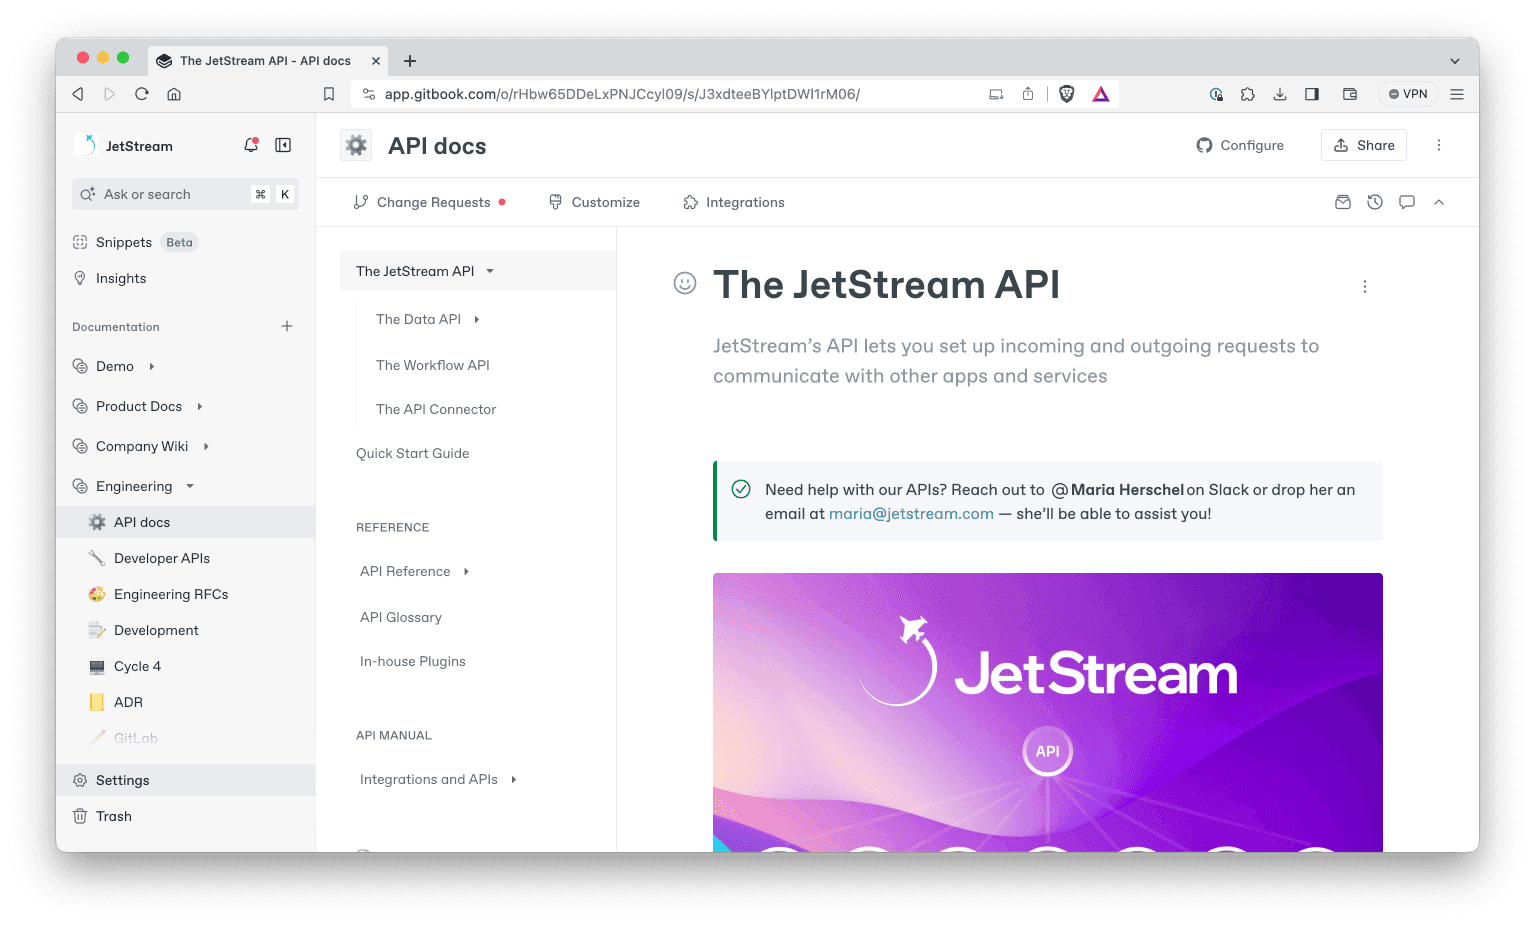Image resolution: width=1535 pixels, height=926 pixels.
Task: Open the Development space
Action: point(156,630)
